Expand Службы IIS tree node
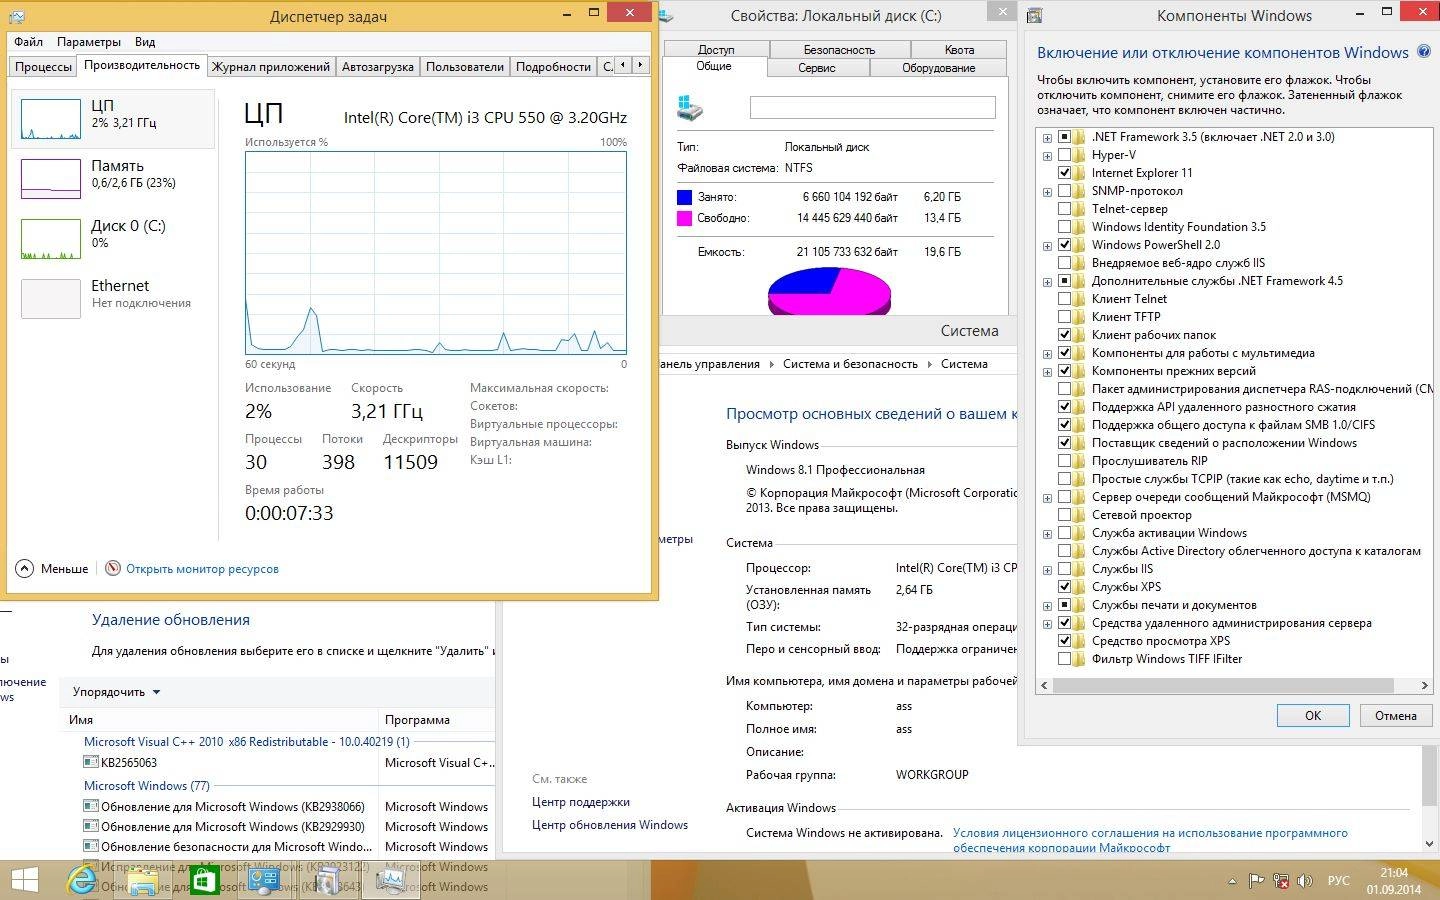1440x900 pixels. pos(1047,569)
